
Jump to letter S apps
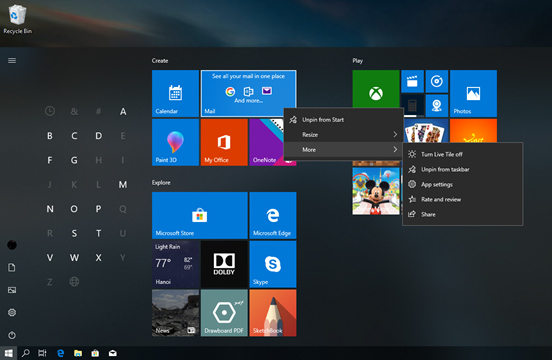click(x=74, y=233)
